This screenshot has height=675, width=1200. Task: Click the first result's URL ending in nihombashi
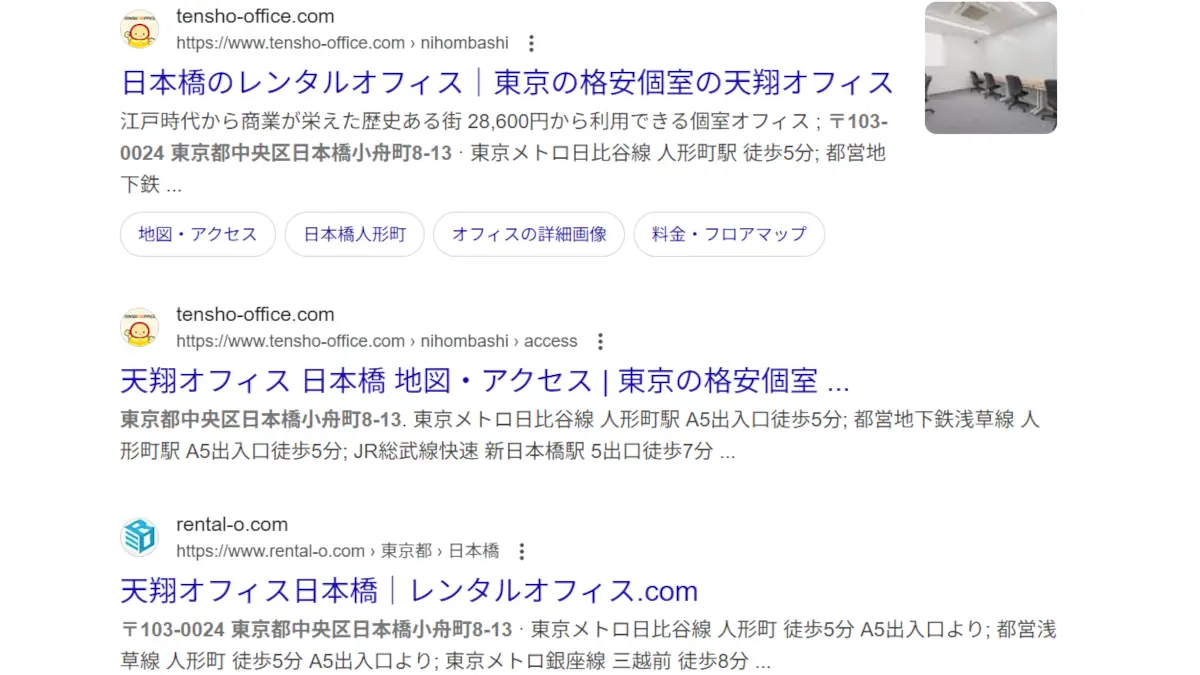point(342,44)
